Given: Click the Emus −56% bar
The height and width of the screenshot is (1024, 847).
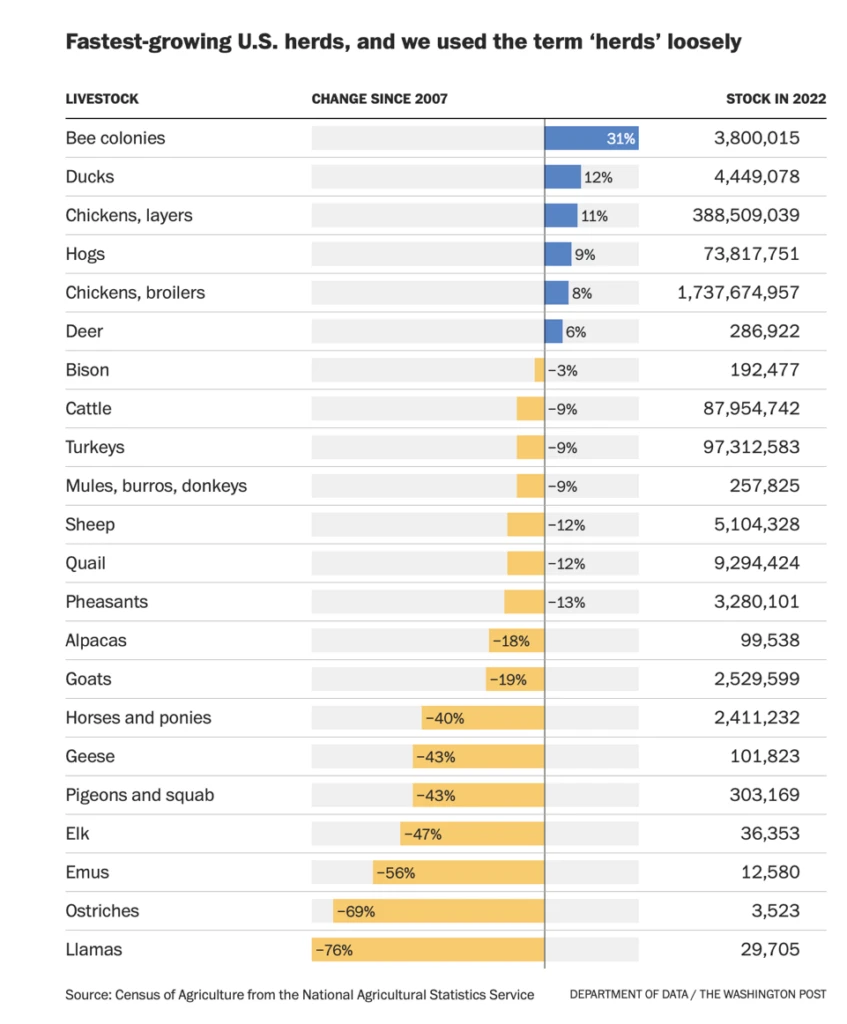Looking at the screenshot, I should coord(458,872).
